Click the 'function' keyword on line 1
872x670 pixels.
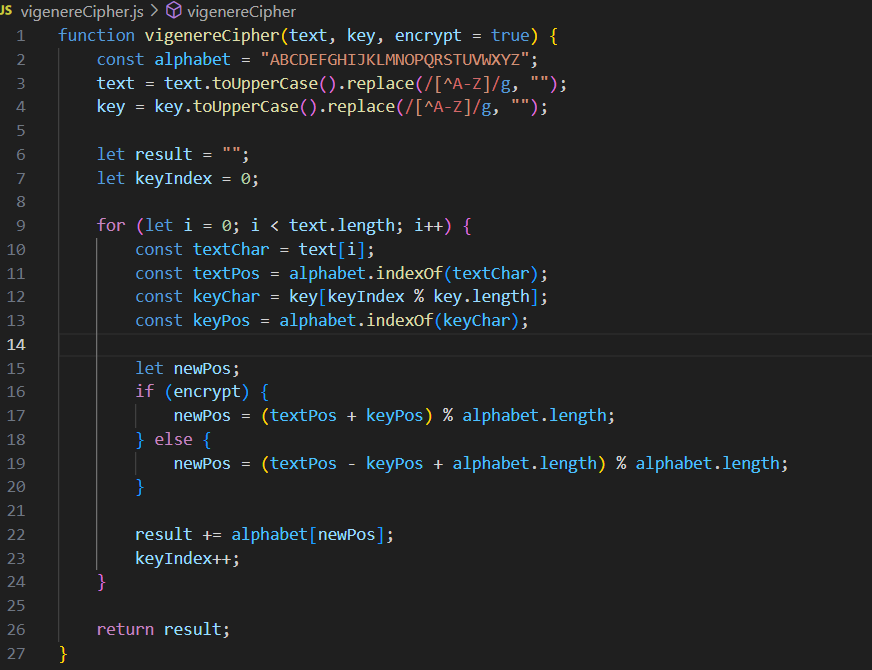[x=96, y=36]
